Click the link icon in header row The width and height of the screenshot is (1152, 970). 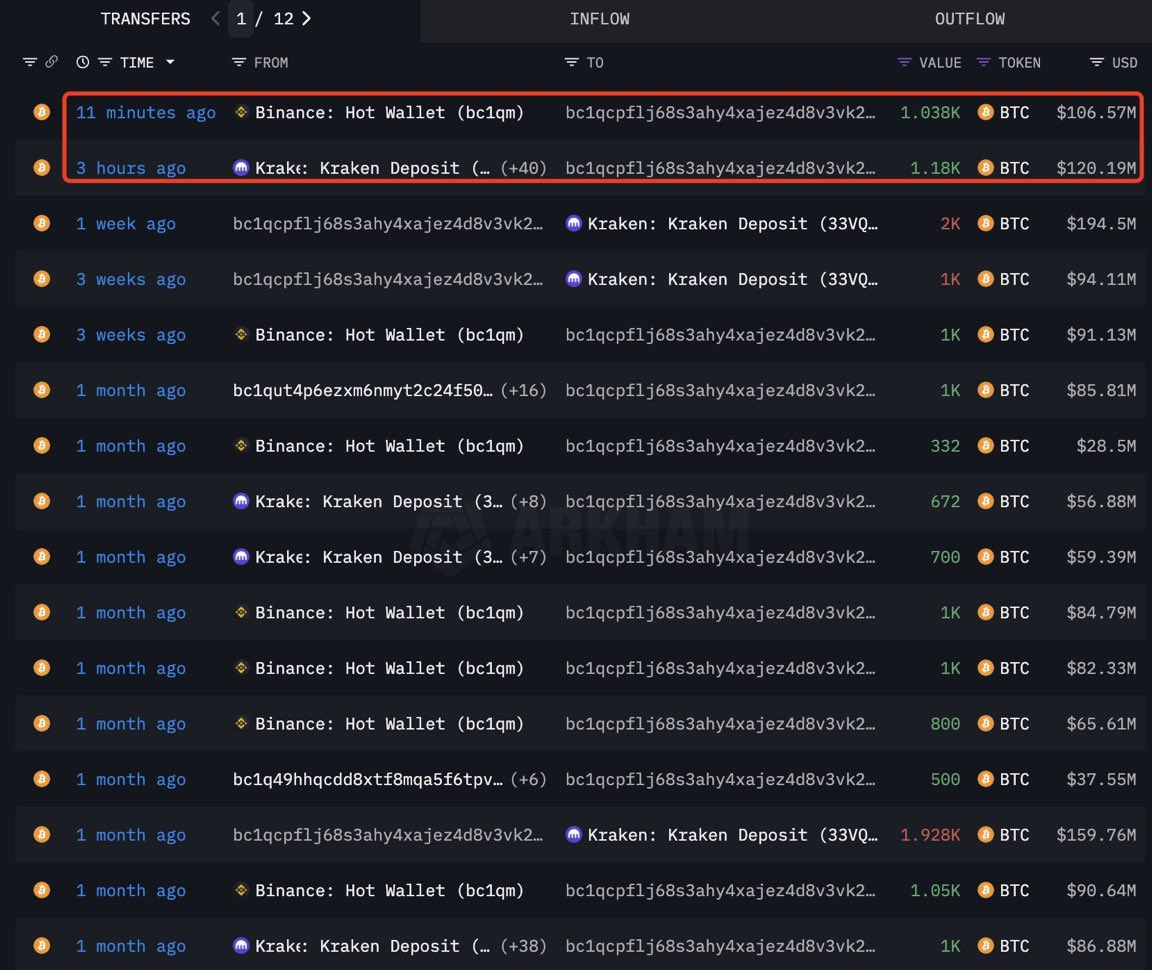pos(51,62)
